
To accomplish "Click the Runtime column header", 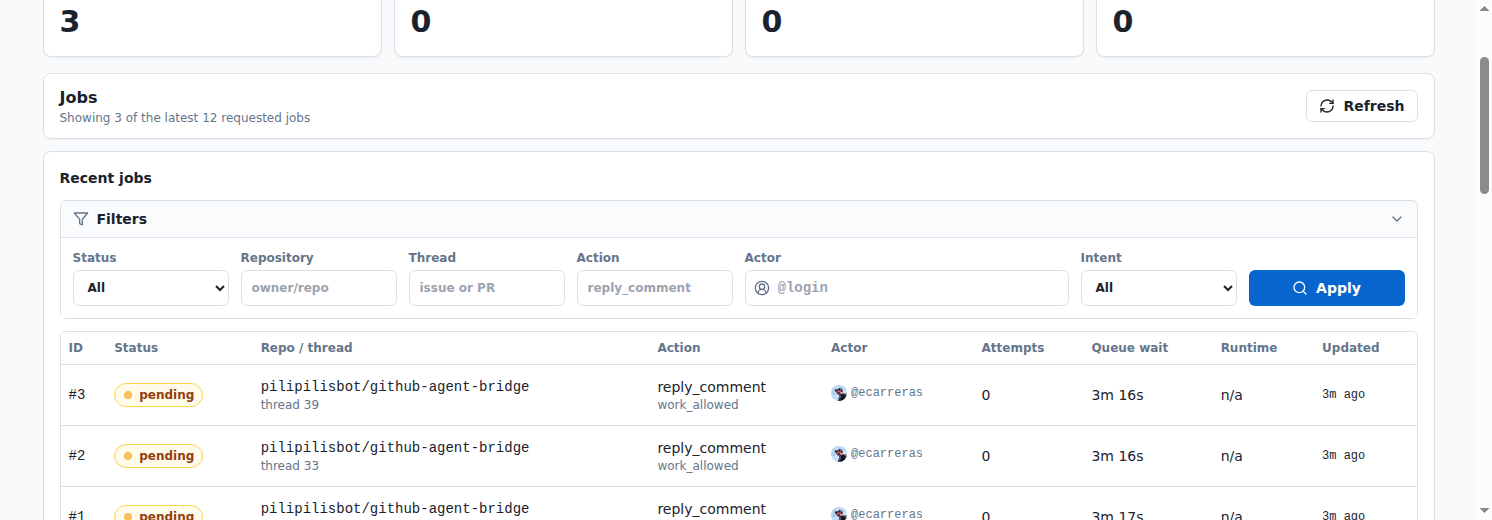I will (1249, 348).
